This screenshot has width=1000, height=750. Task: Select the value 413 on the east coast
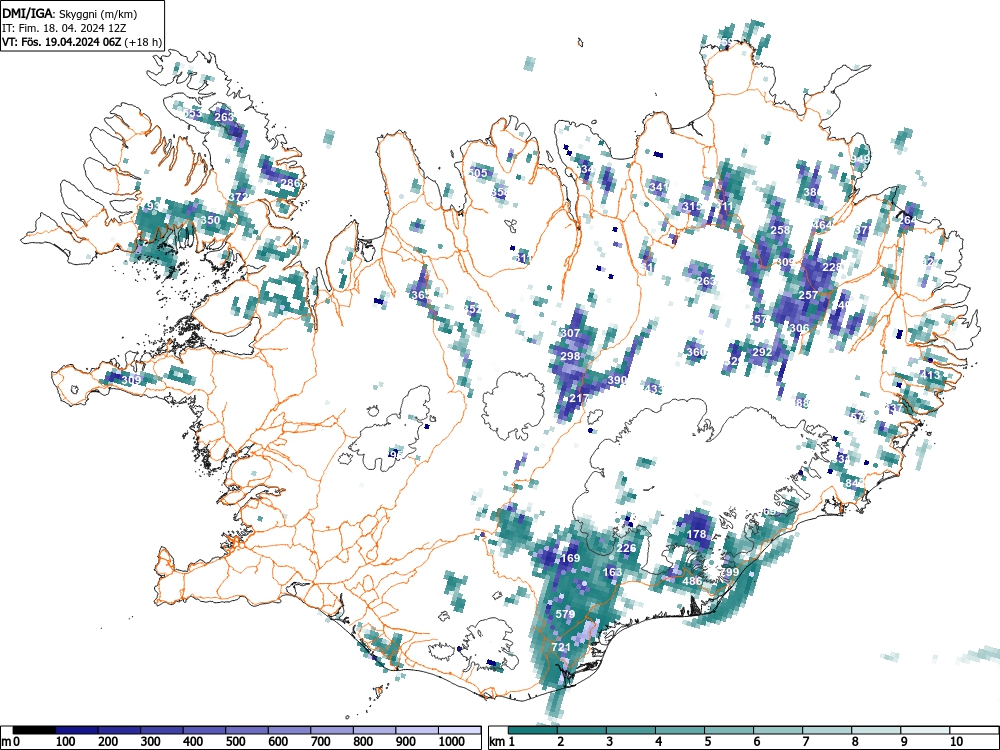tap(930, 375)
